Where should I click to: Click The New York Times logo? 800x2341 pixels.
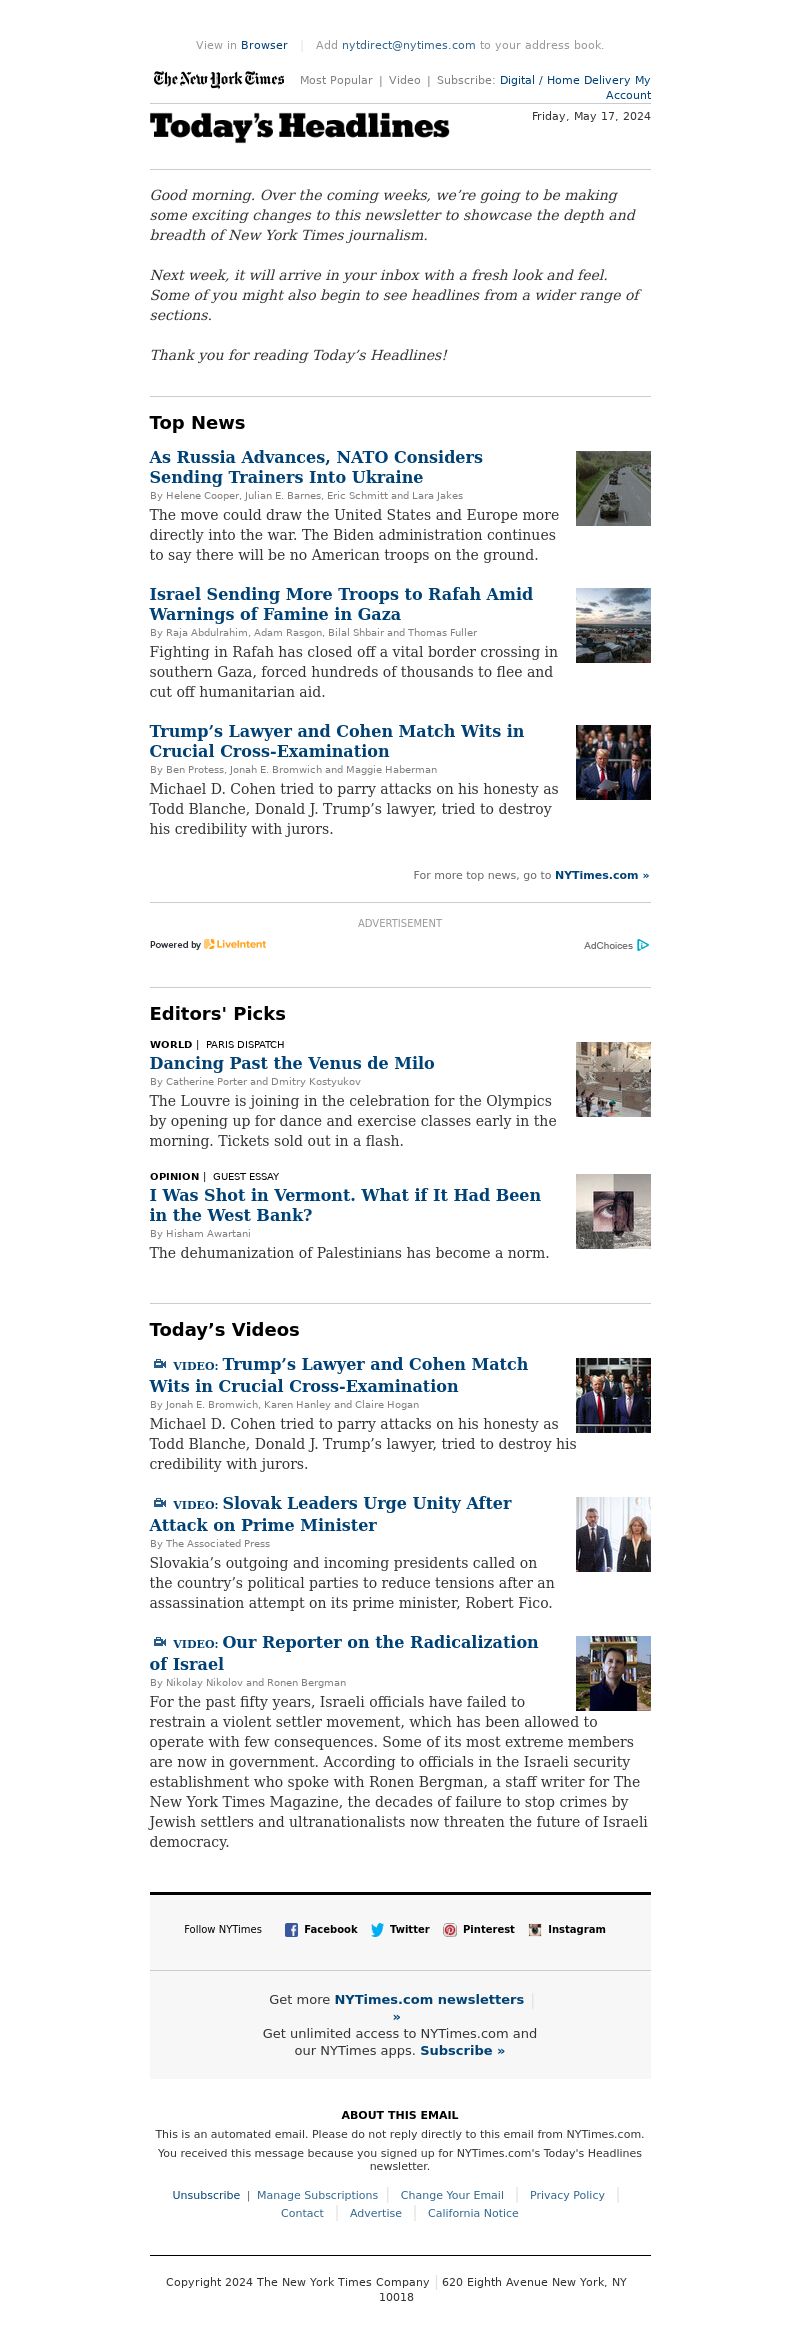coord(219,79)
